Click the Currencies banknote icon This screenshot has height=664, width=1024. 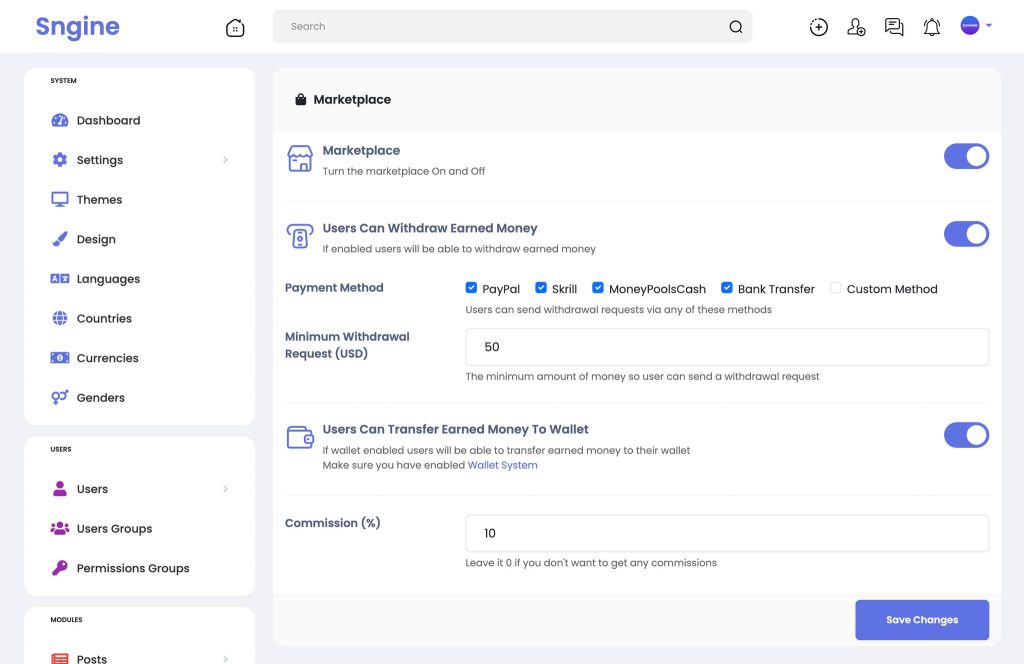(x=59, y=358)
